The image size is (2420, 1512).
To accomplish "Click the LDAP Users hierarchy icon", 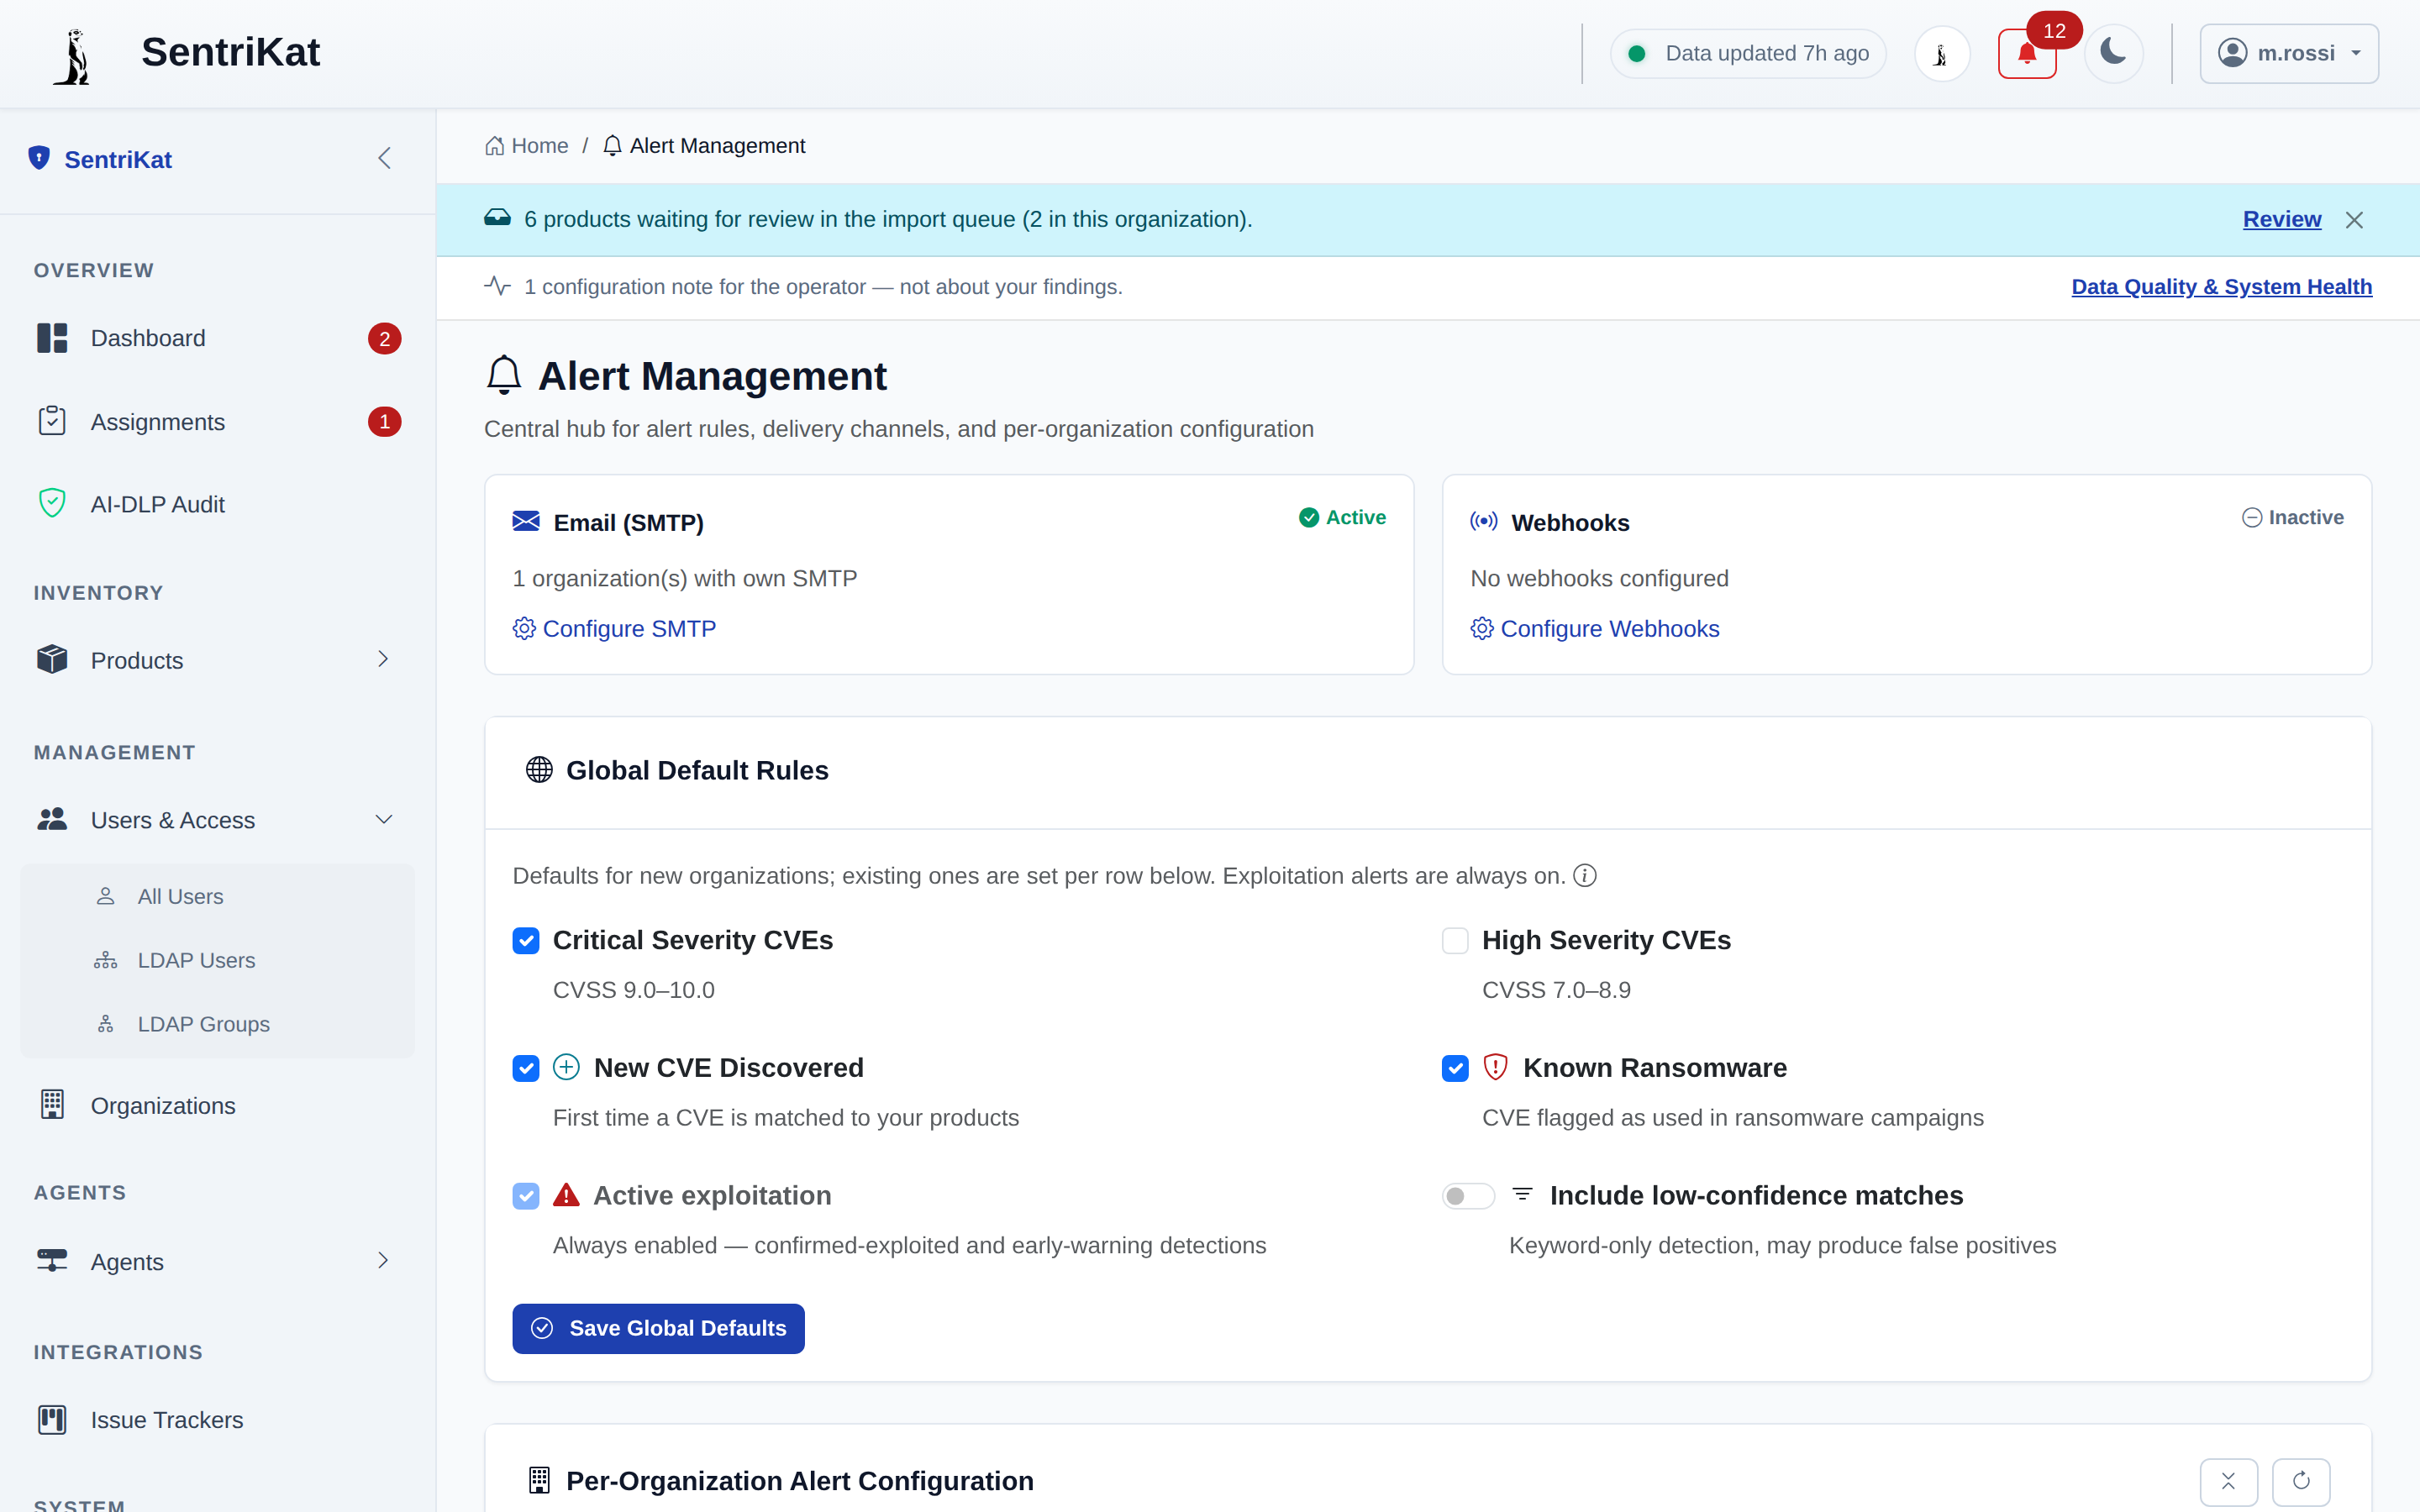I will tap(105, 960).
